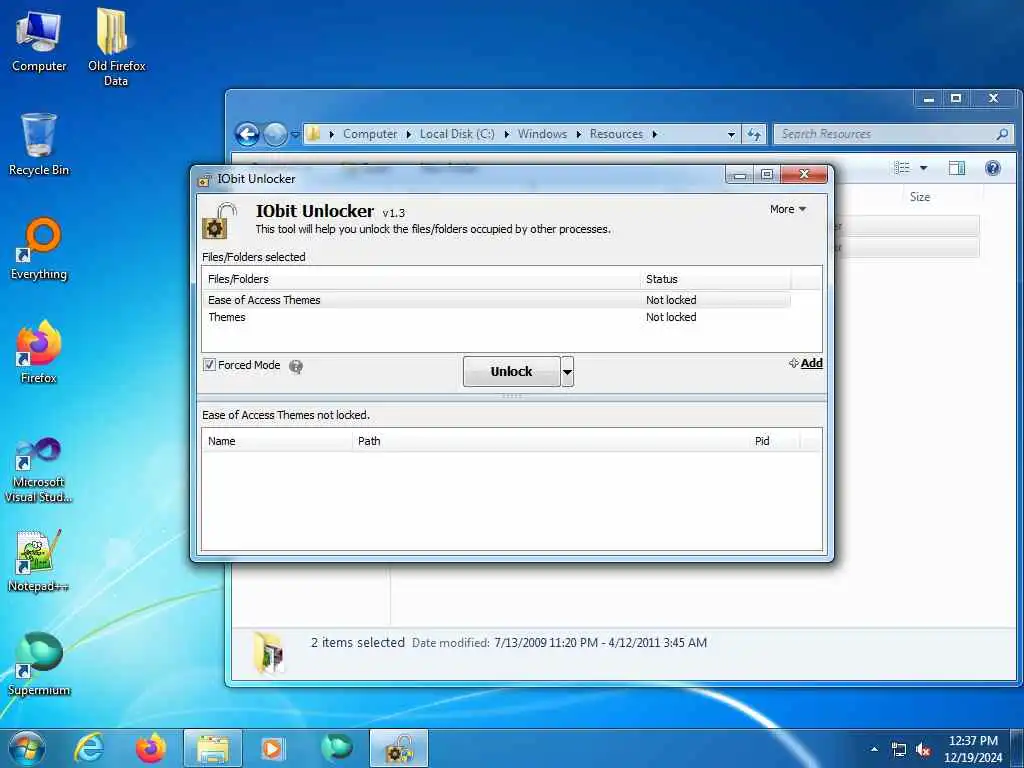
Task: Close the IObit Unlocker window
Action: [x=804, y=174]
